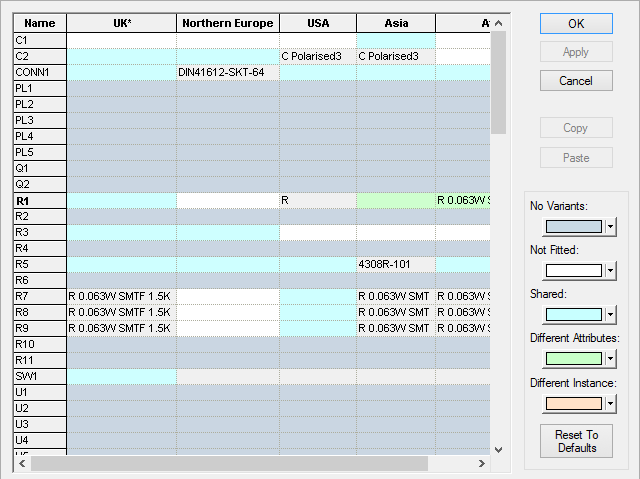Image resolution: width=640 pixels, height=479 pixels.
Task: Click the USA column header
Action: (x=317, y=23)
